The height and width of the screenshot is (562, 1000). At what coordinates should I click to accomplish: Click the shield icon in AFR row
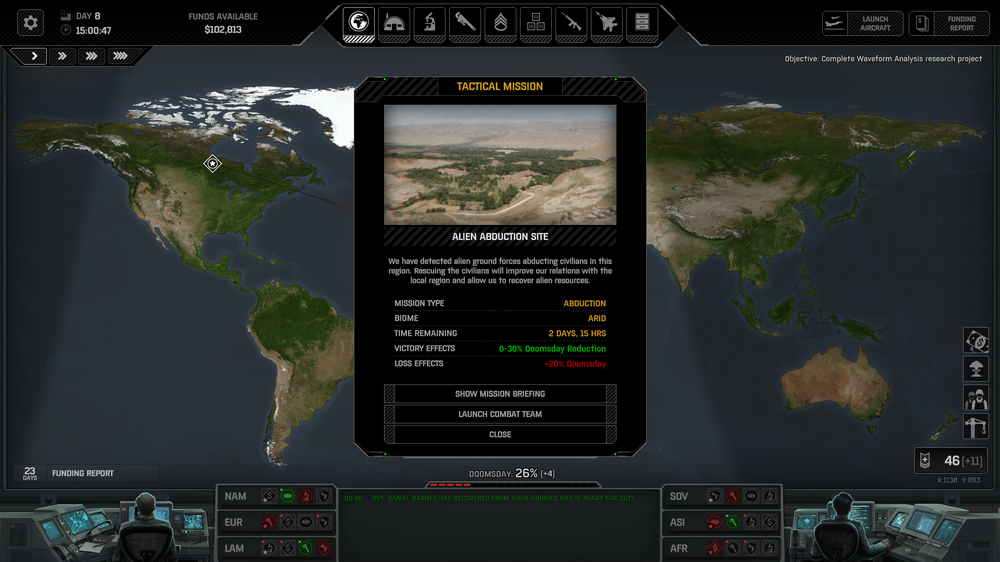[x=751, y=548]
